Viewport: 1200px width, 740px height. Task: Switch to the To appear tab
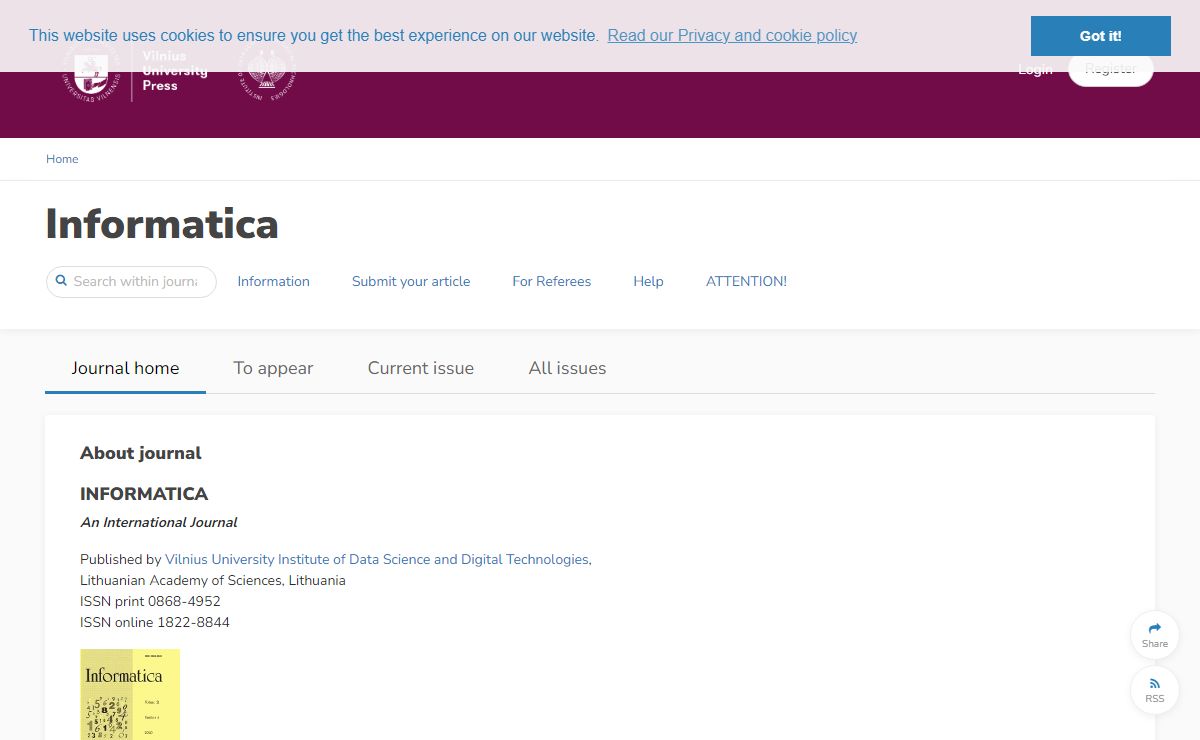click(x=273, y=368)
